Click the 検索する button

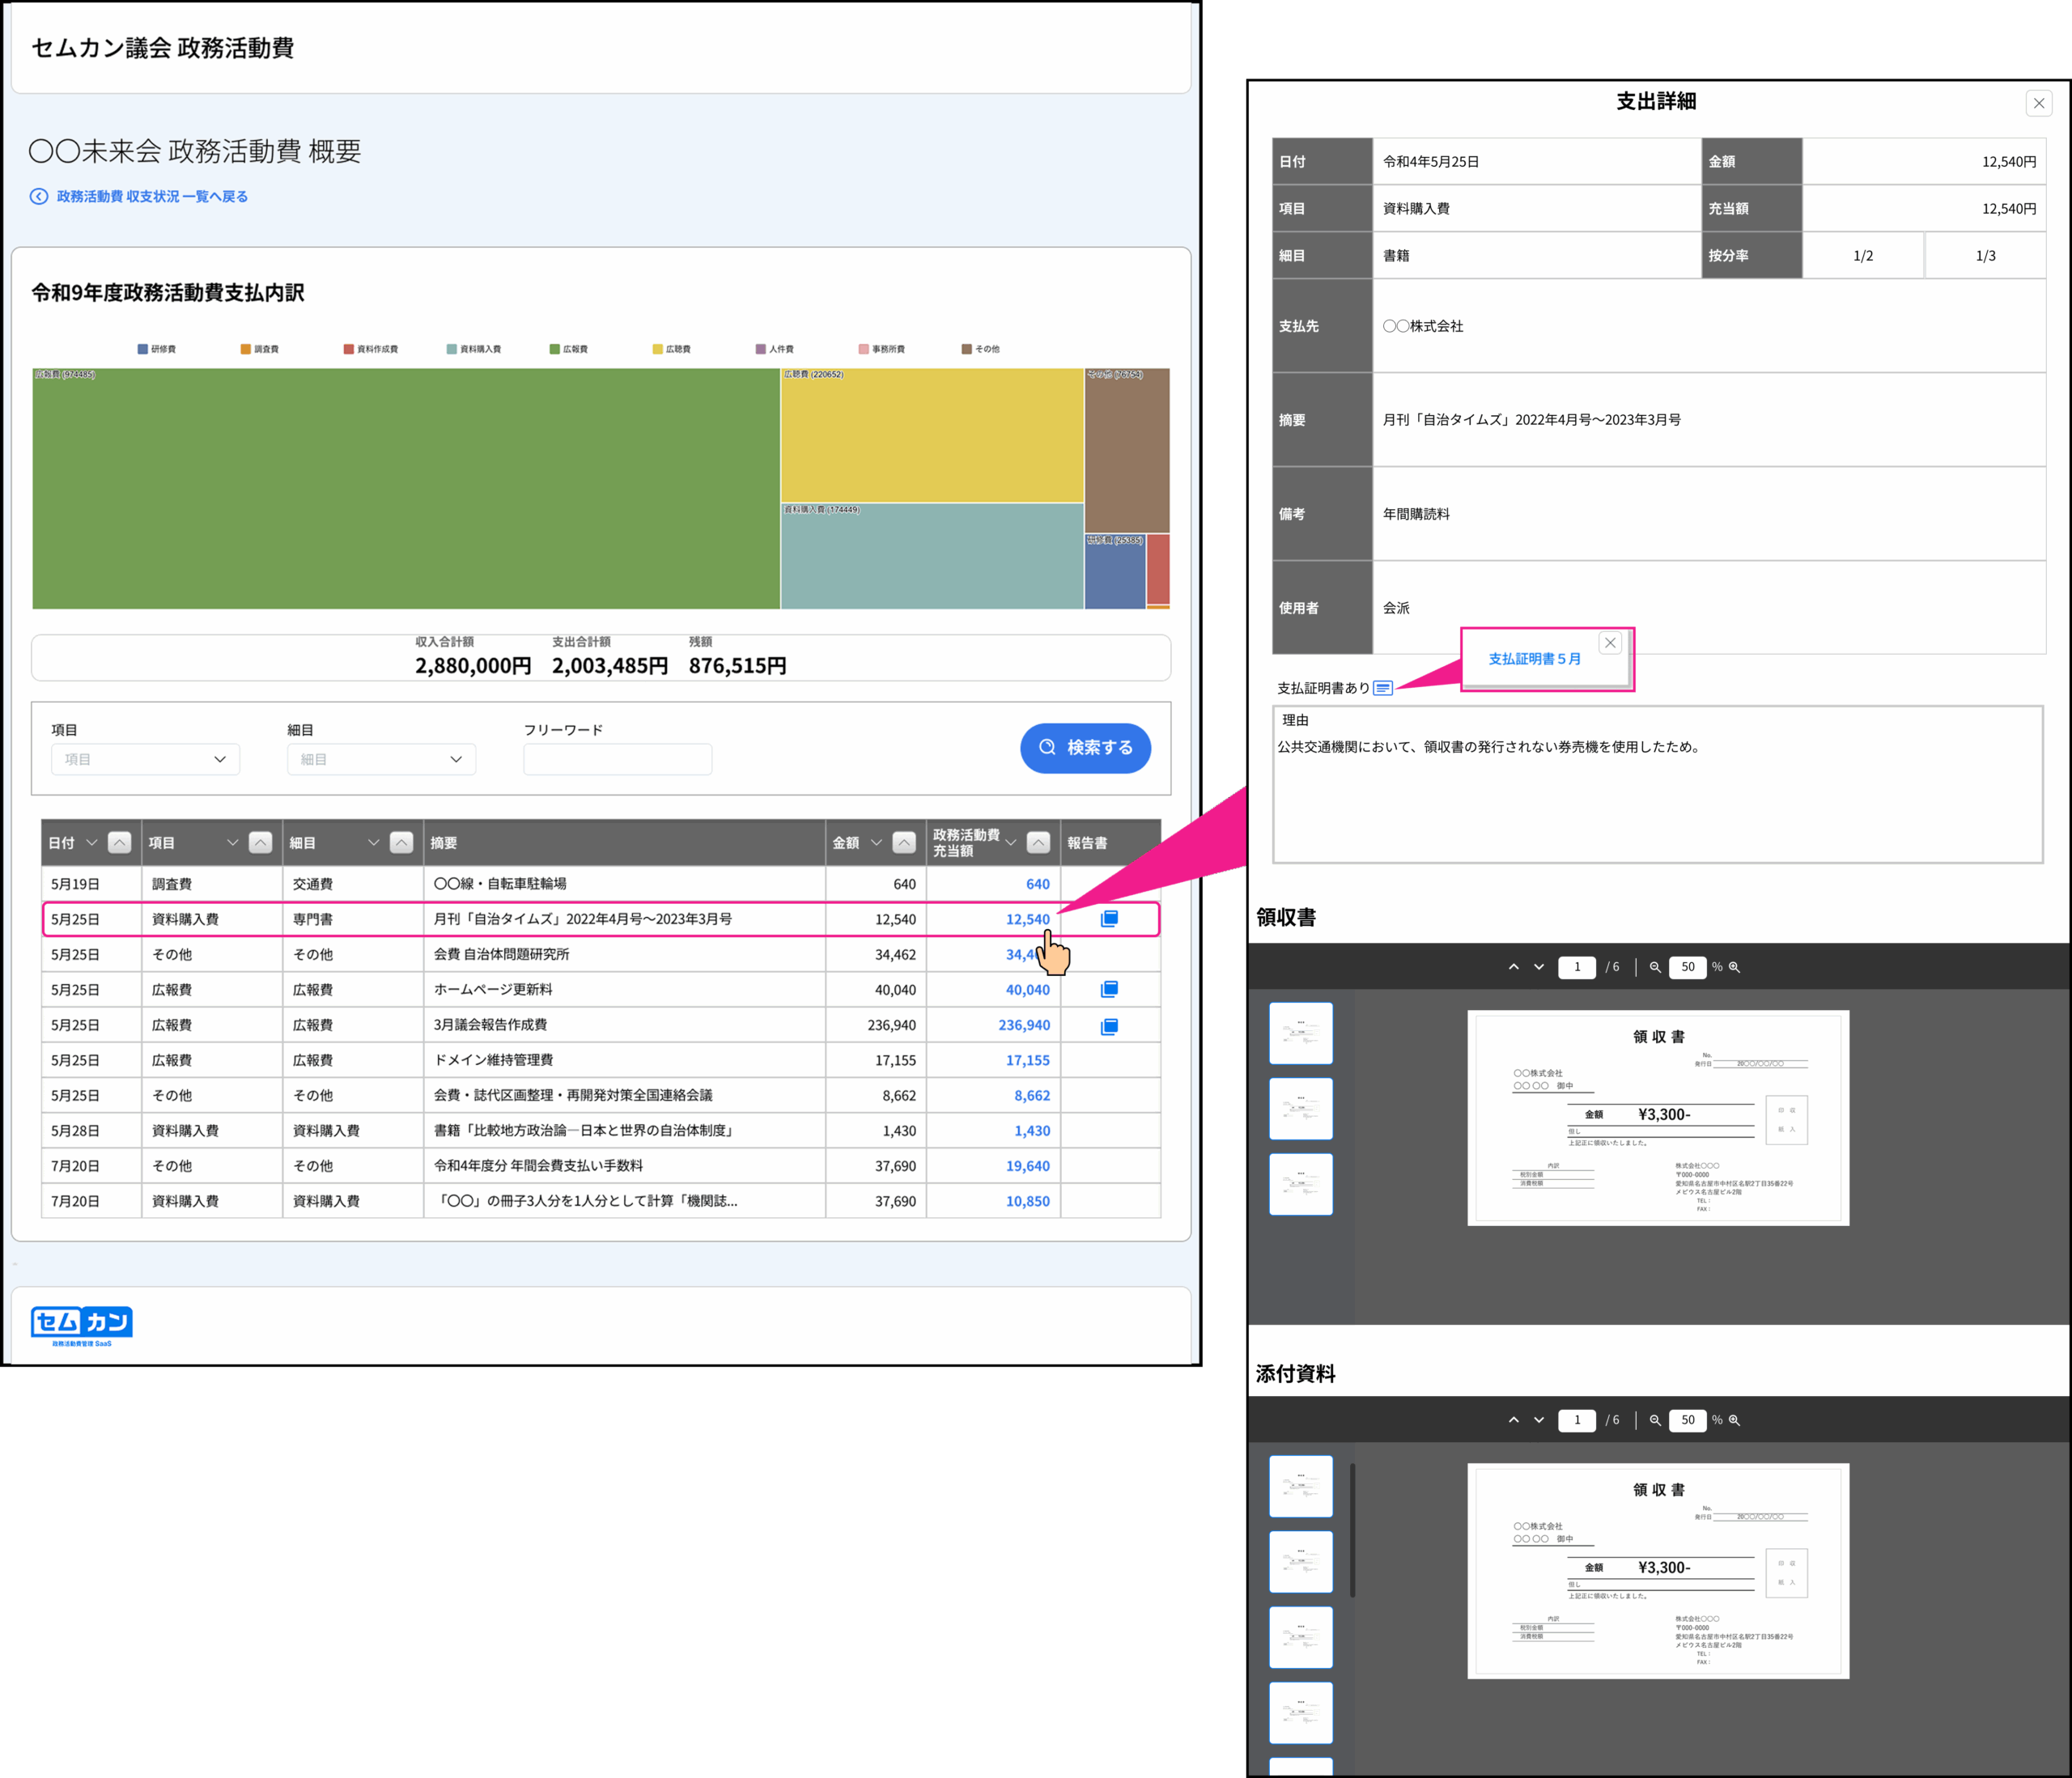(1085, 747)
